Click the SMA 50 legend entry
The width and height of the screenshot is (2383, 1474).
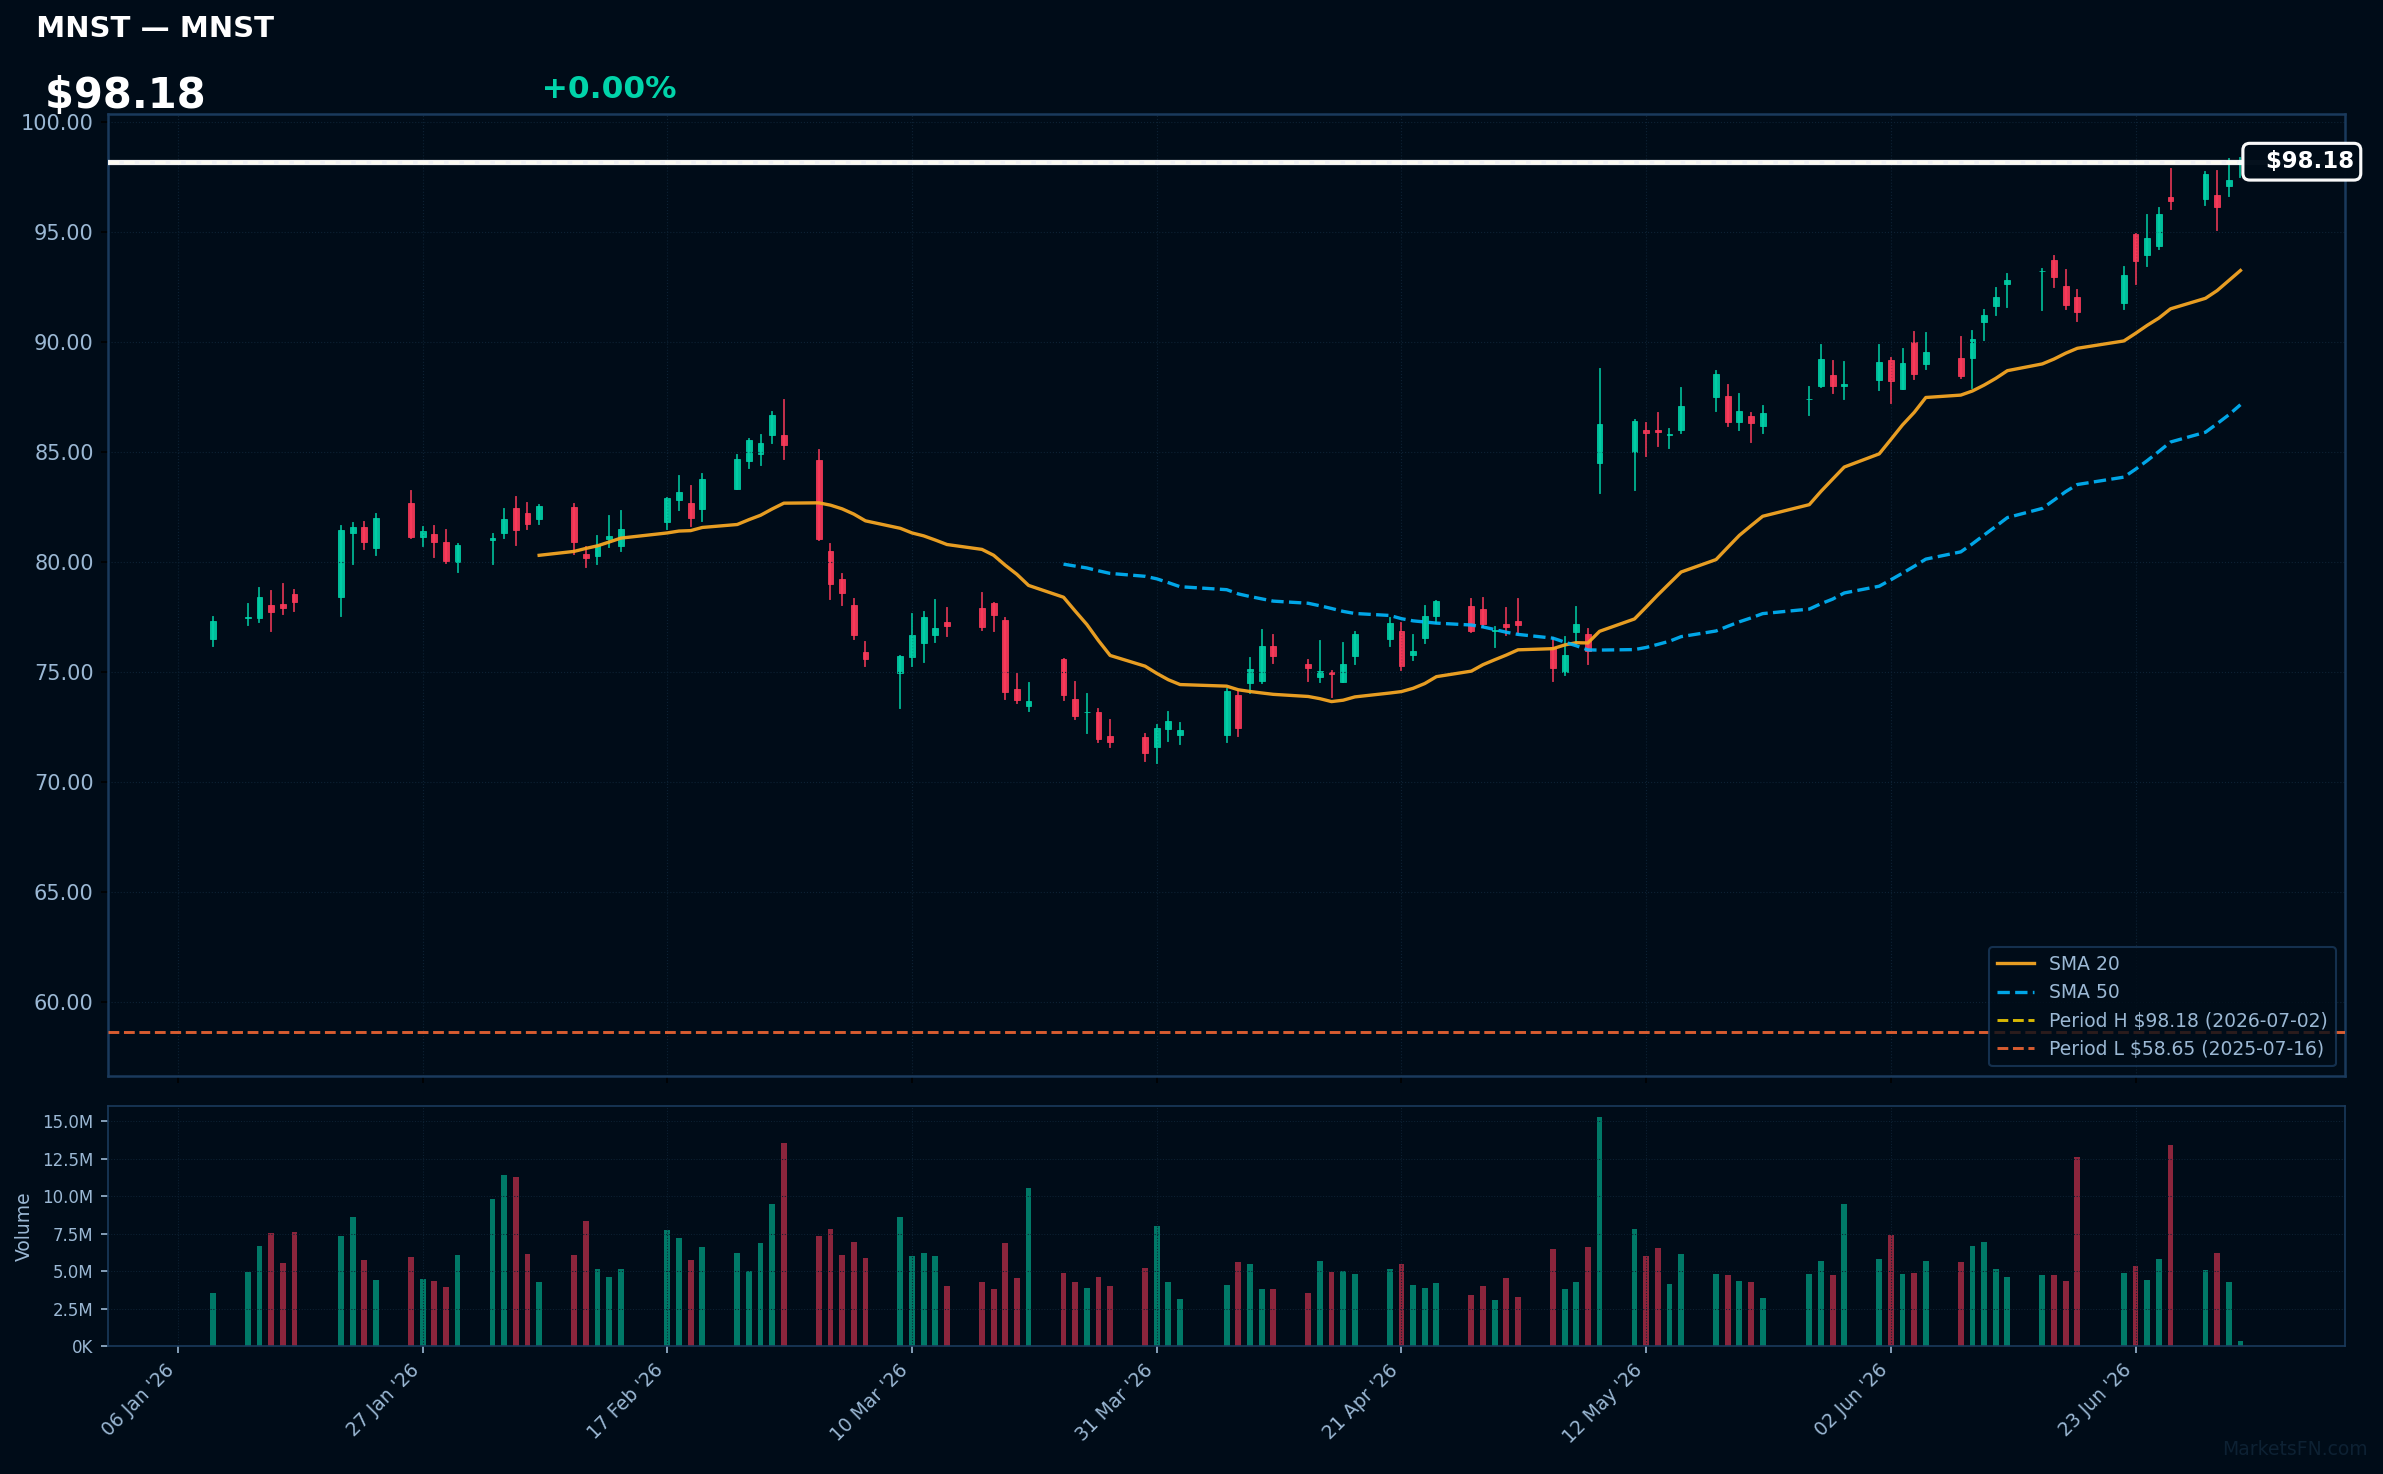point(2084,991)
